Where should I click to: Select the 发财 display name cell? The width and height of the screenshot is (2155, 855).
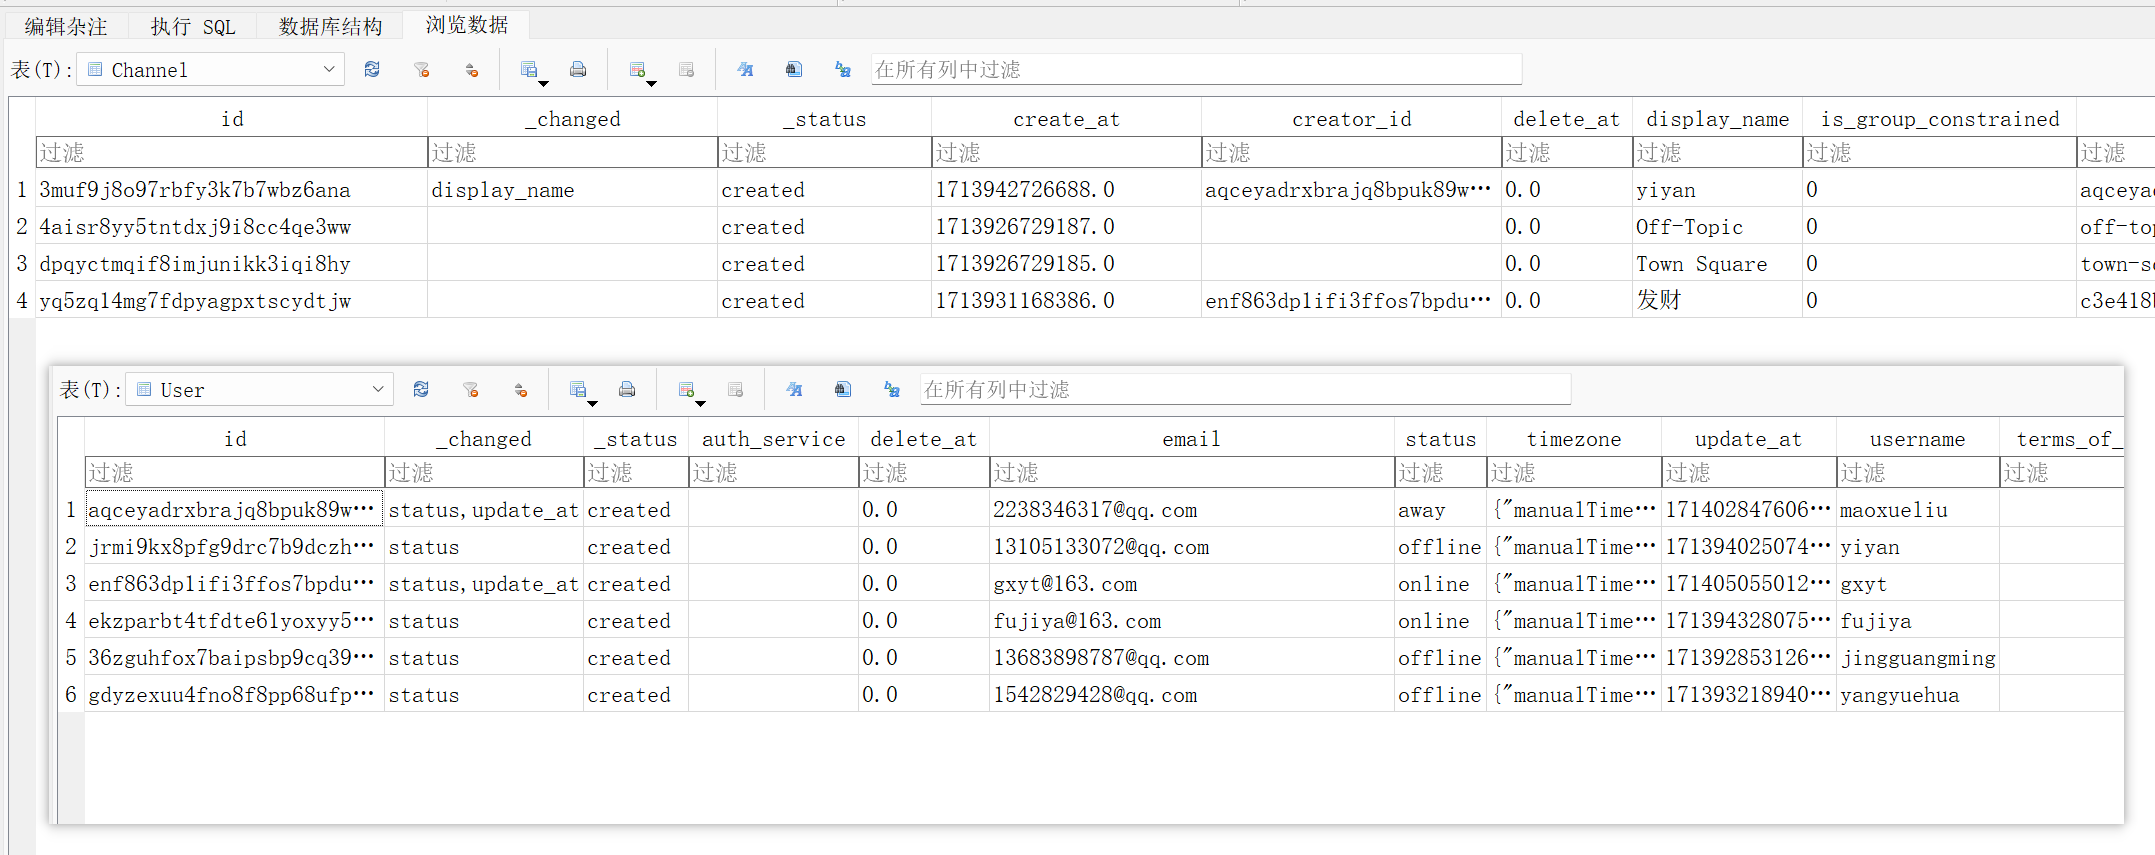pyautogui.click(x=1717, y=301)
